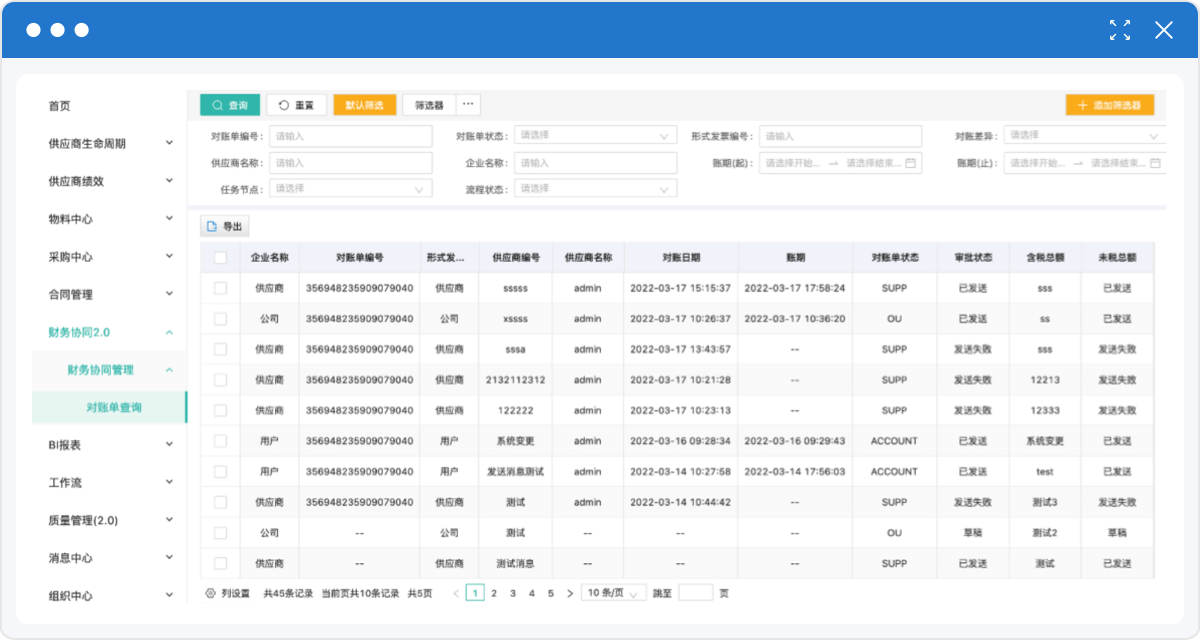The height and width of the screenshot is (640, 1200).
Task: Click the 对账日期 column header
Action: pyautogui.click(x=681, y=257)
